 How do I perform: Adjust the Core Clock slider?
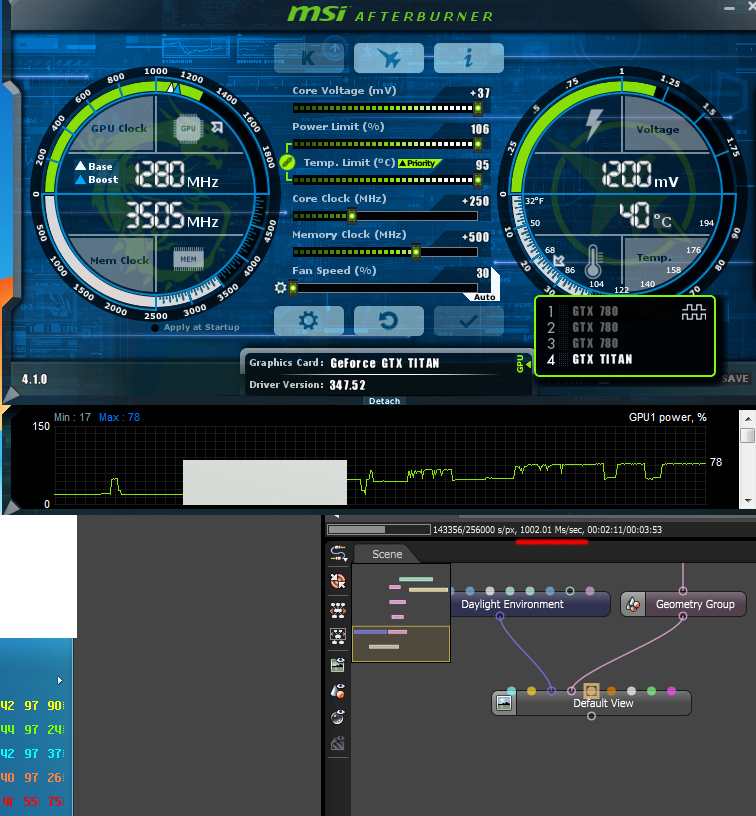click(x=385, y=216)
